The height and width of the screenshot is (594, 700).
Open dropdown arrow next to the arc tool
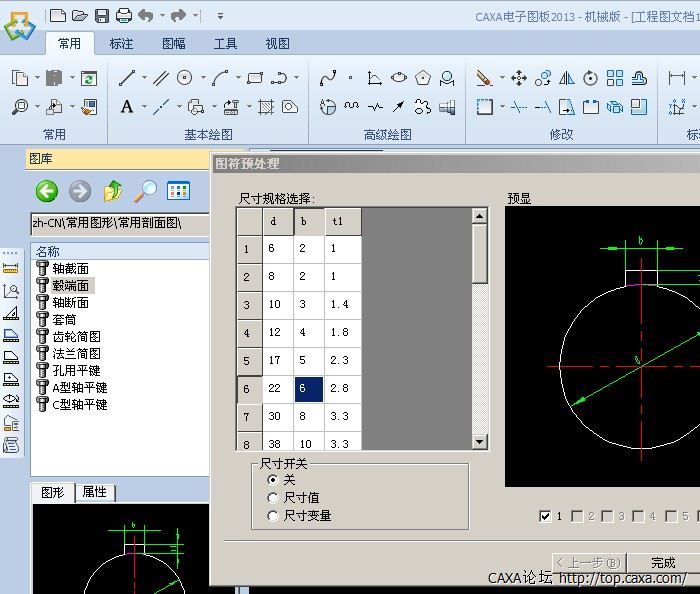[237, 78]
